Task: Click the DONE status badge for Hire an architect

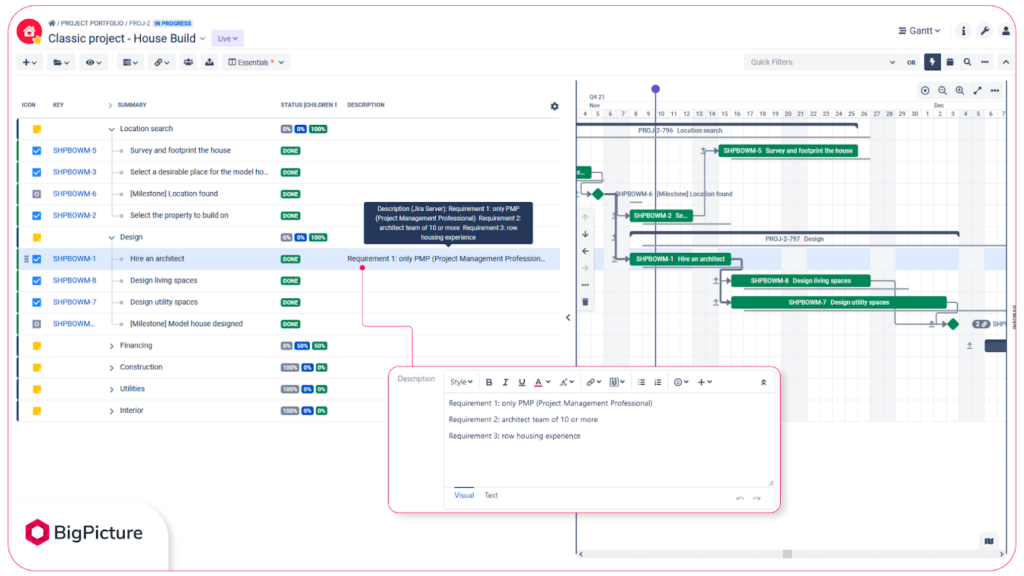Action: coord(289,258)
